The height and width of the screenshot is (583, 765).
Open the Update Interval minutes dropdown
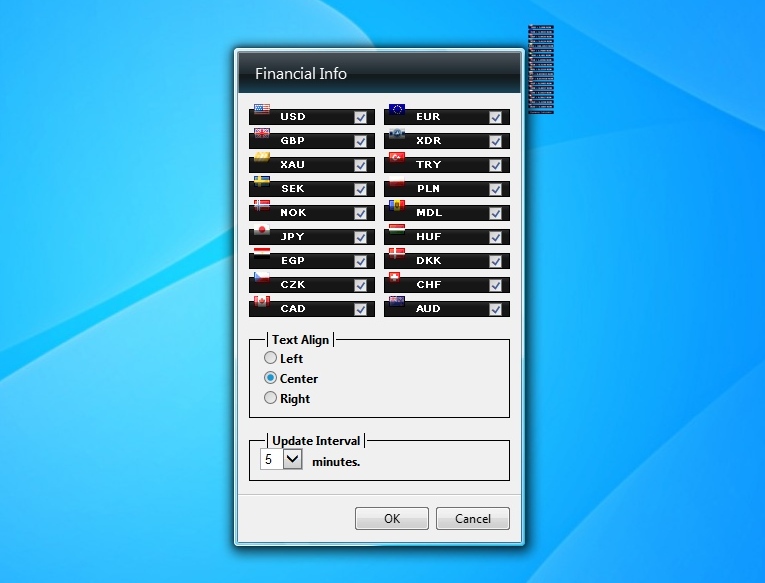(293, 459)
